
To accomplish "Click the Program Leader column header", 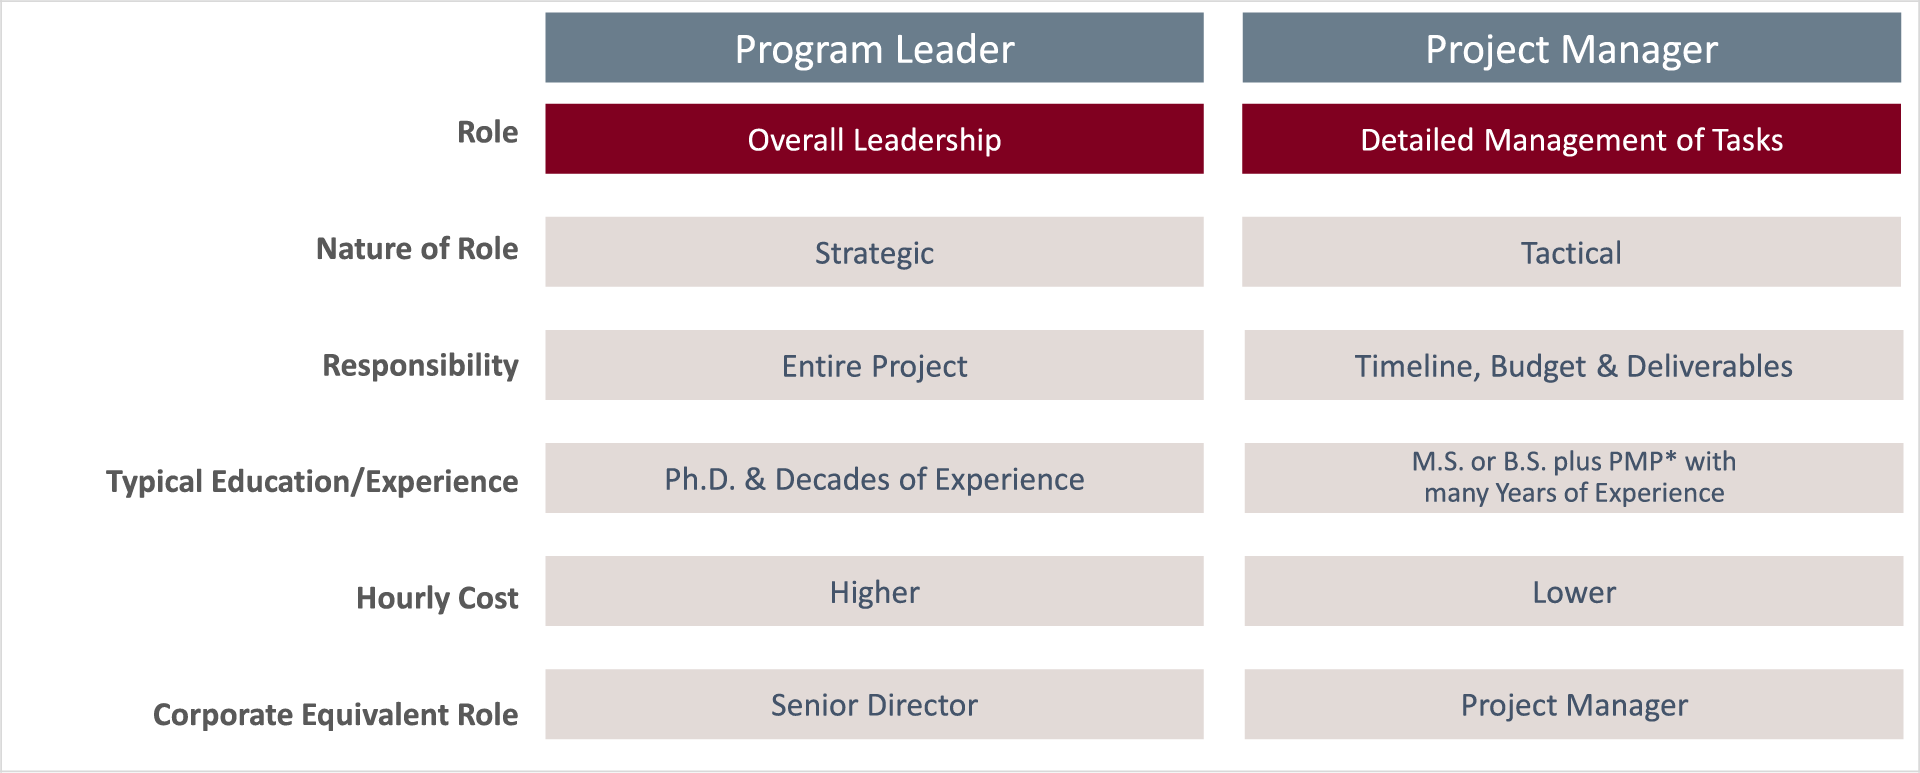I will (x=874, y=48).
